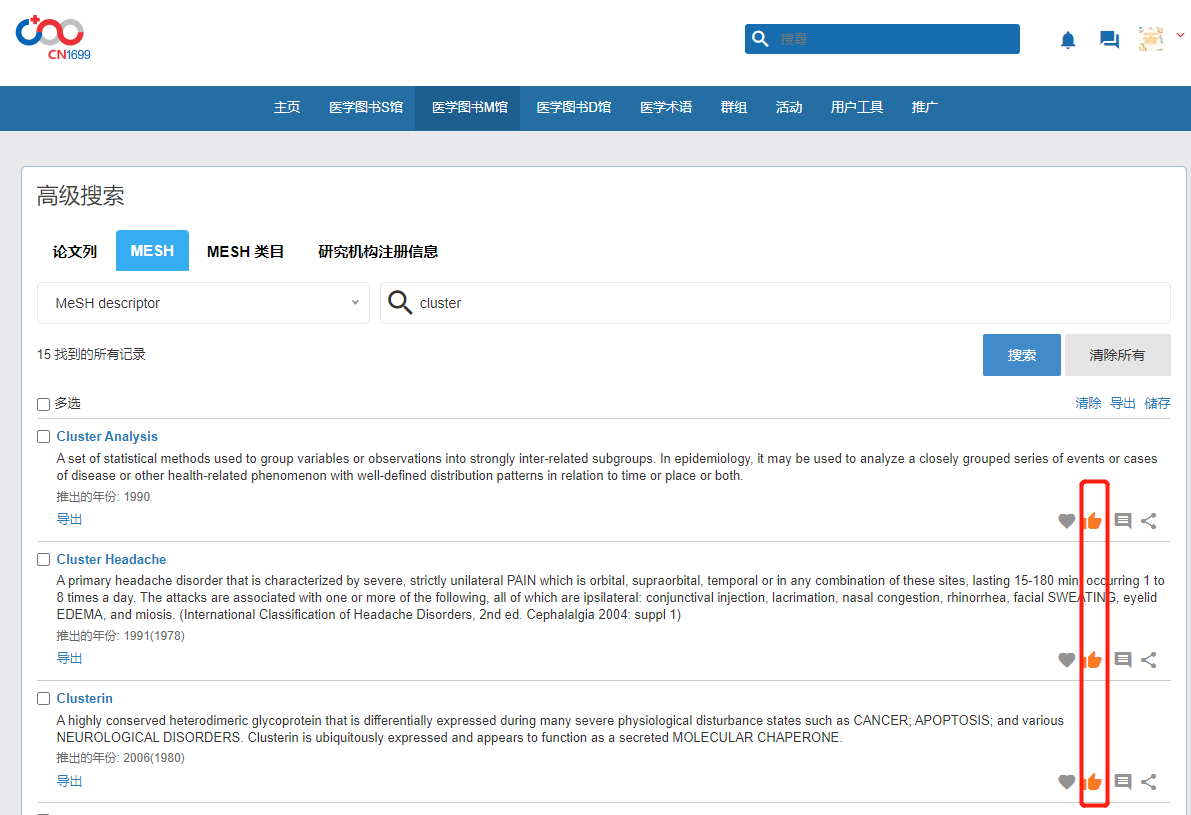Open the chat messages icon
1191x815 pixels.
(x=1109, y=40)
